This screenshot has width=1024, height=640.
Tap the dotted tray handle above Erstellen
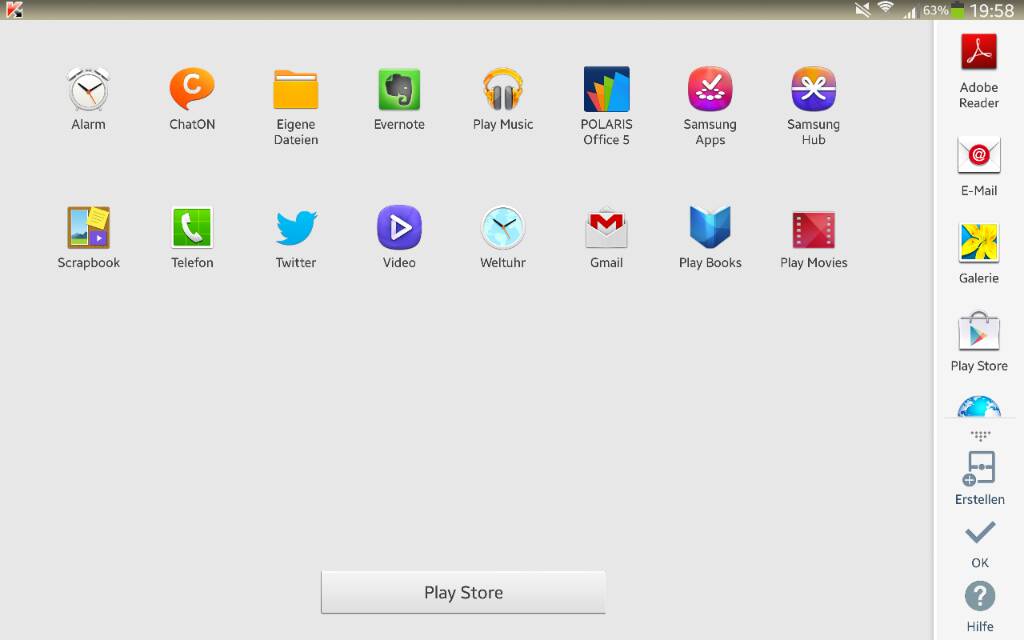point(980,435)
